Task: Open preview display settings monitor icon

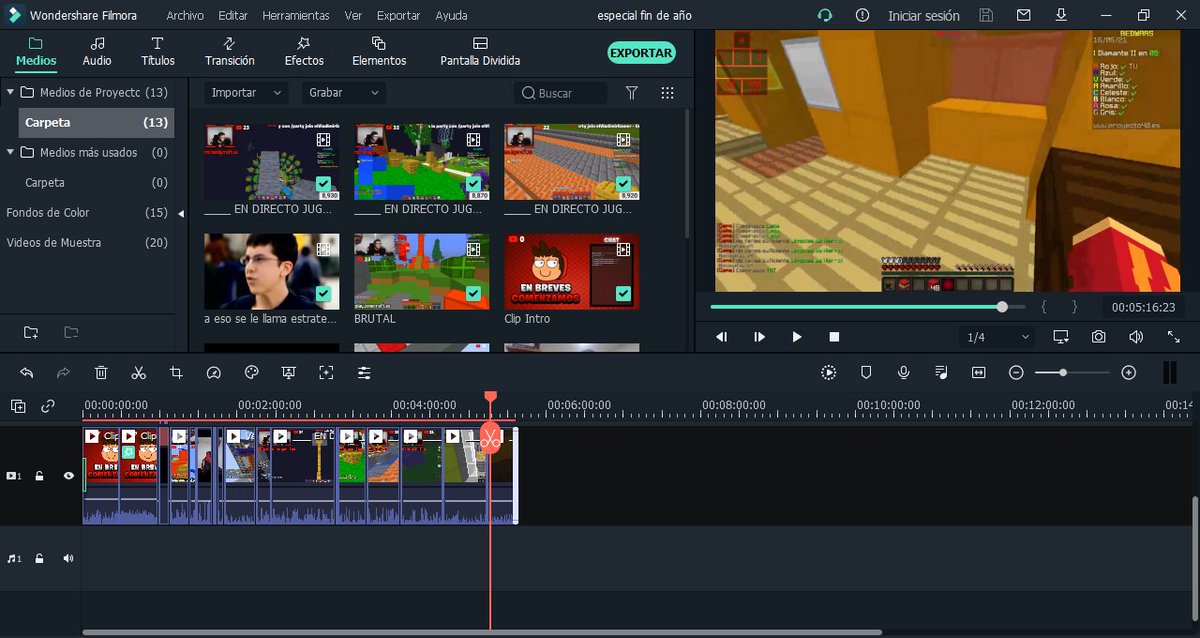Action: (1061, 337)
